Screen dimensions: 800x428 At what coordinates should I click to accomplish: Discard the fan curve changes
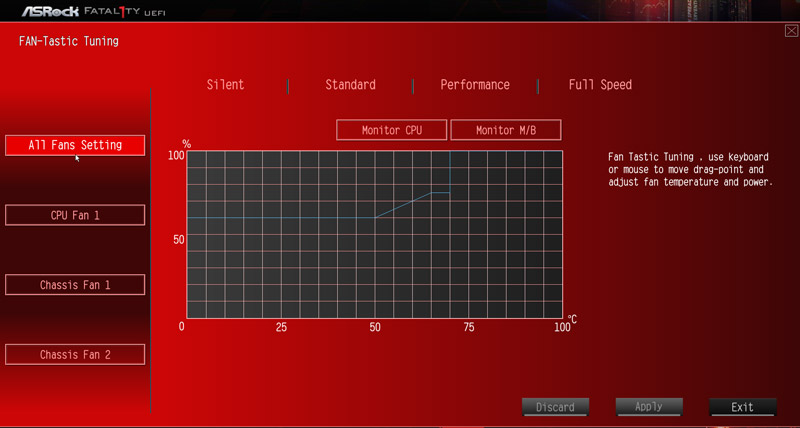pyautogui.click(x=555, y=407)
